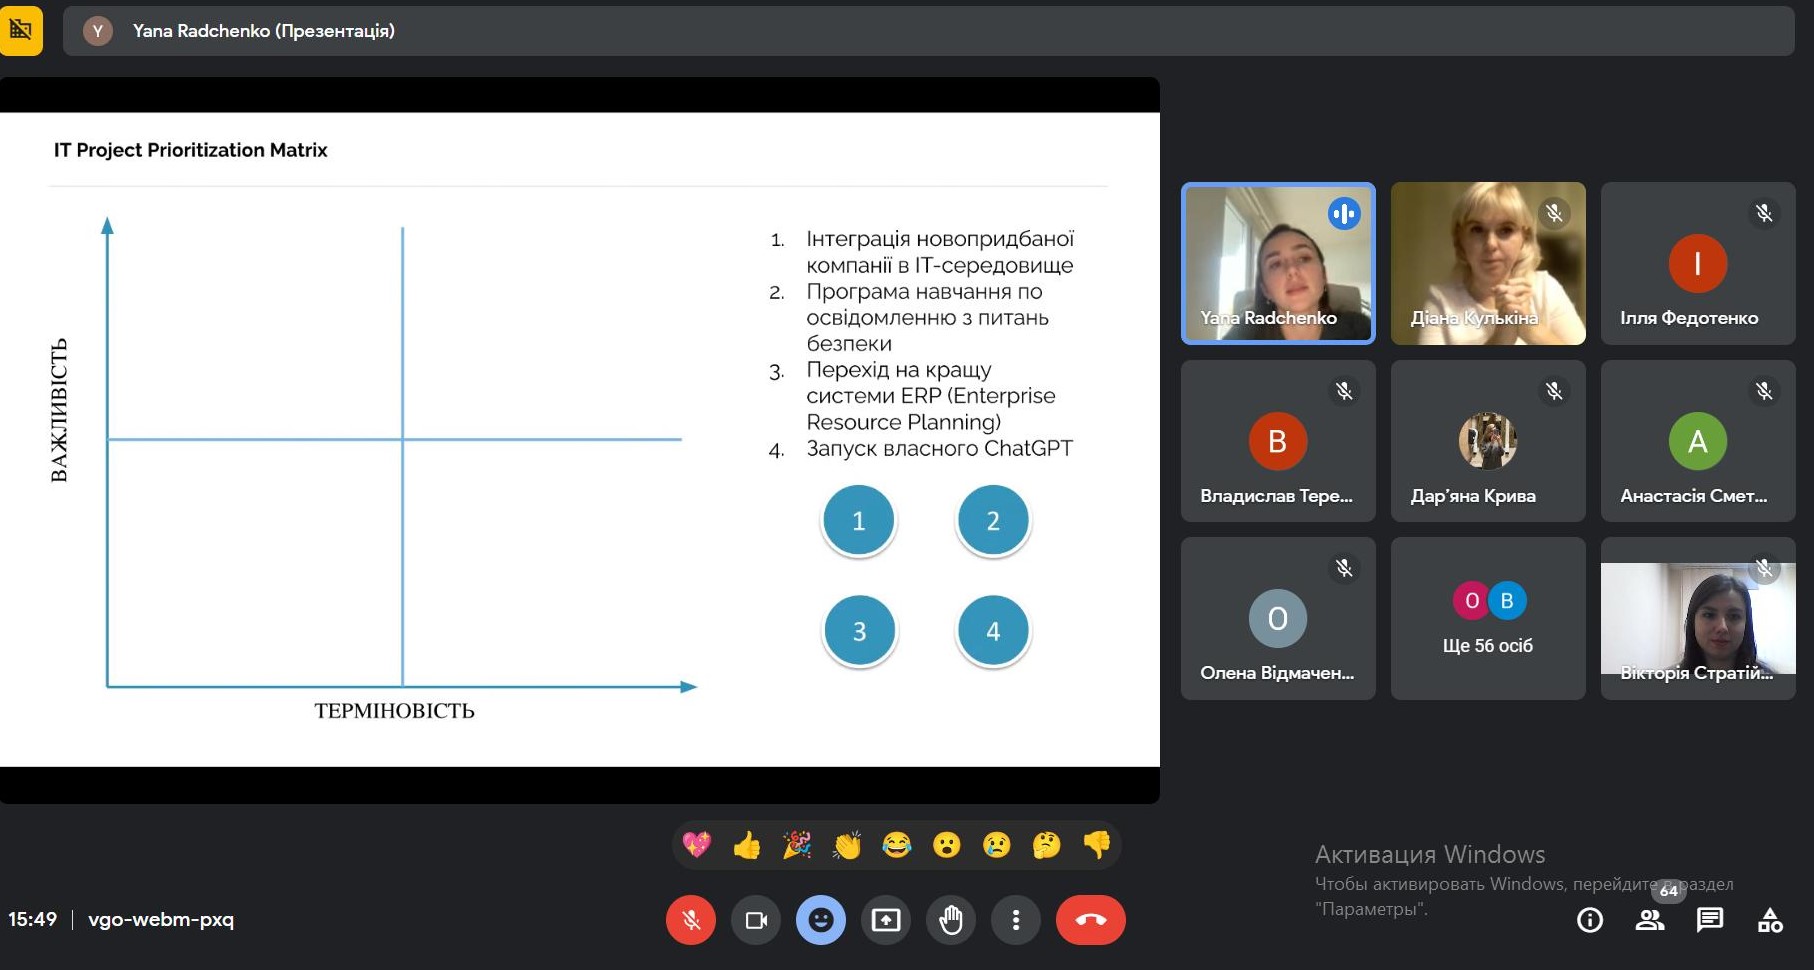This screenshot has width=1814, height=970.
Task: Send the thumbs up reaction
Action: (x=746, y=846)
